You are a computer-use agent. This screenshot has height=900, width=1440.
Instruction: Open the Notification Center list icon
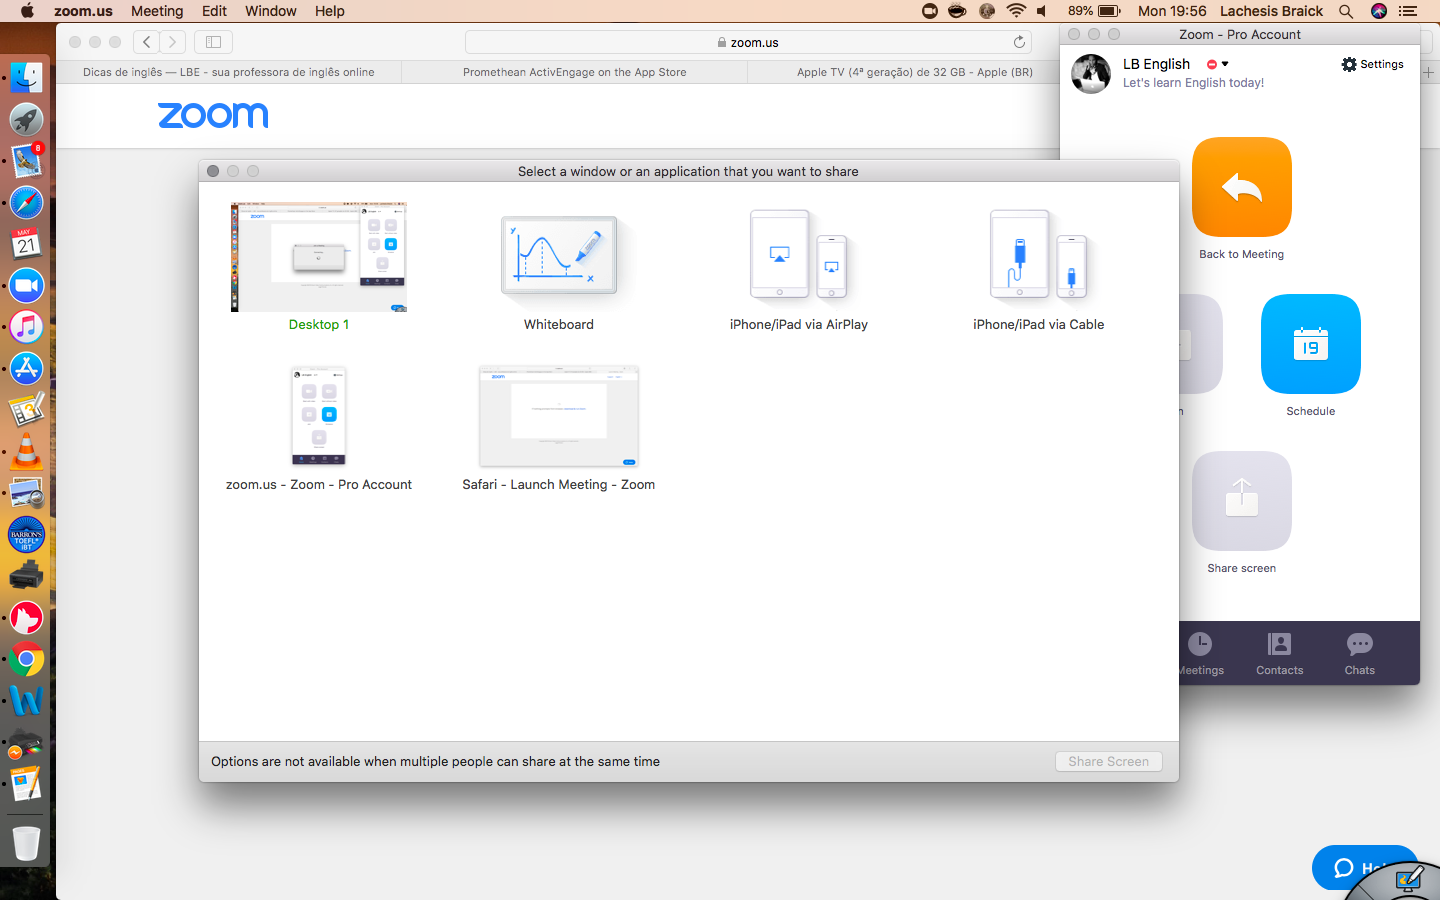pos(1408,11)
